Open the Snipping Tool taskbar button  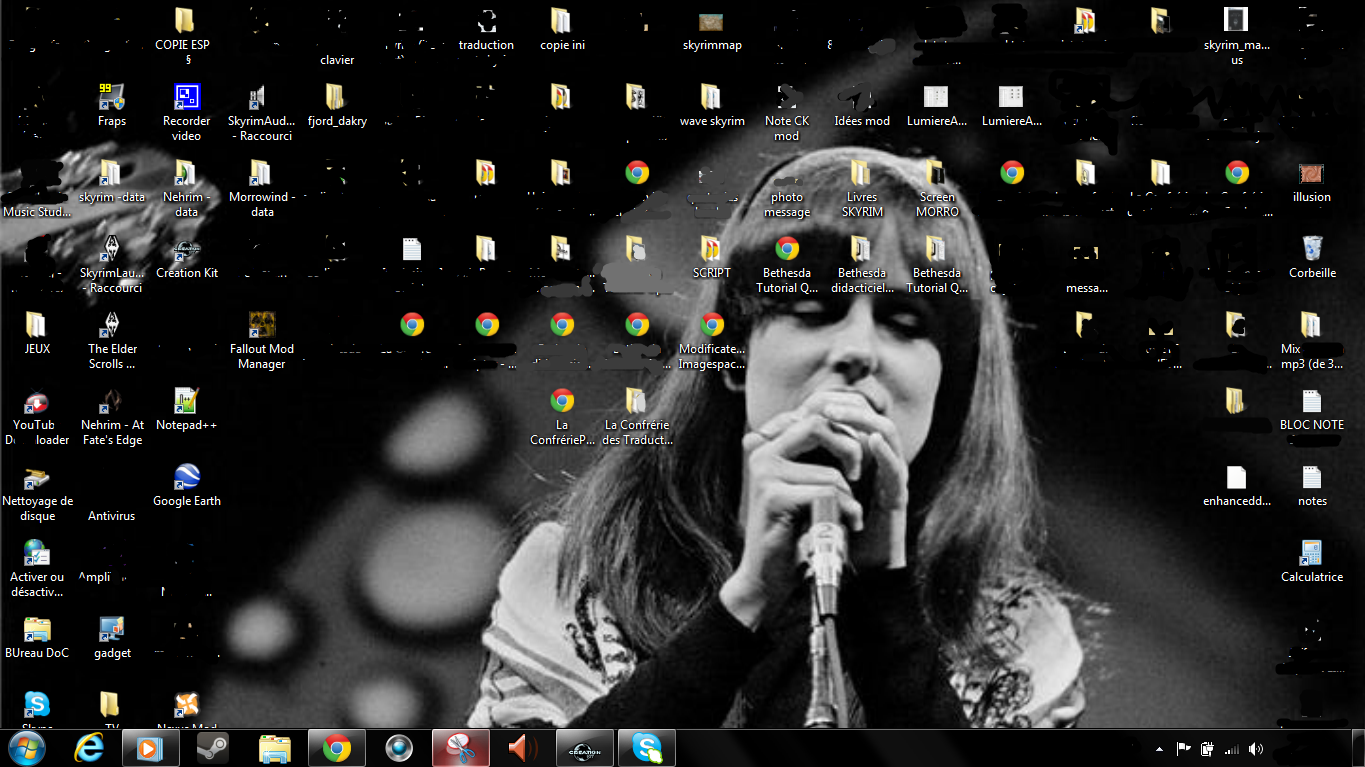point(460,748)
